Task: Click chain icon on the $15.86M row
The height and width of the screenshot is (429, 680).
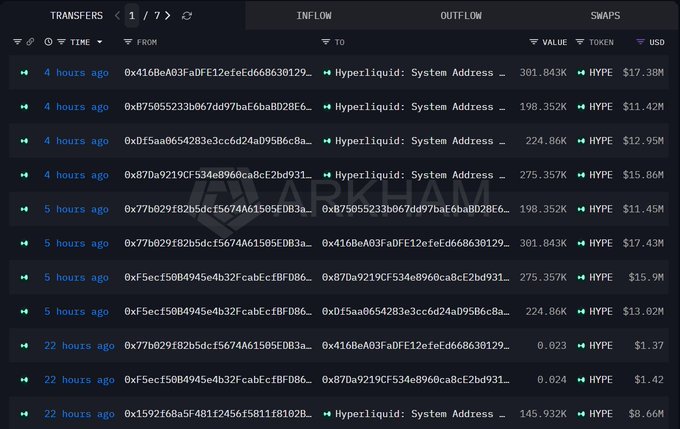Action: click(x=24, y=175)
